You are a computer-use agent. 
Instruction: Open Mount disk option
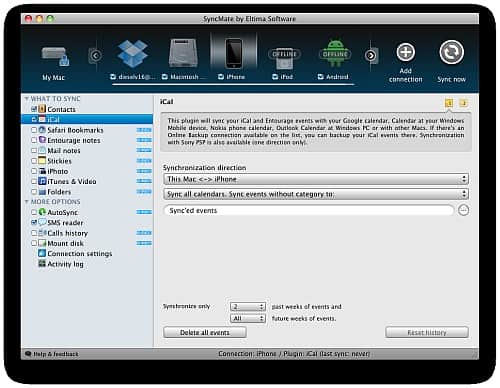[x=65, y=243]
